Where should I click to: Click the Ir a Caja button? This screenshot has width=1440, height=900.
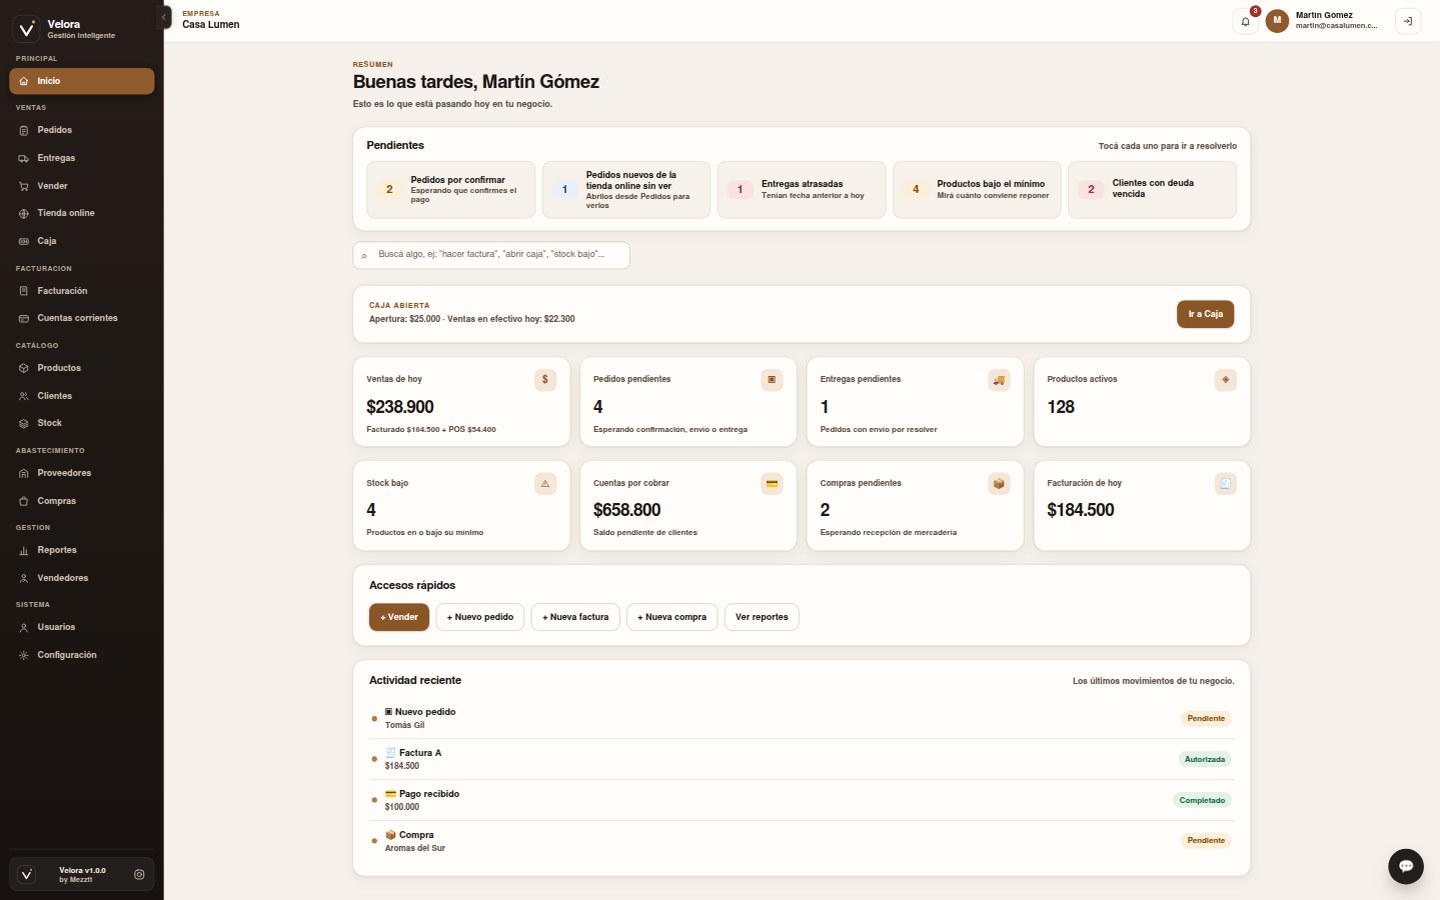[x=1205, y=314]
